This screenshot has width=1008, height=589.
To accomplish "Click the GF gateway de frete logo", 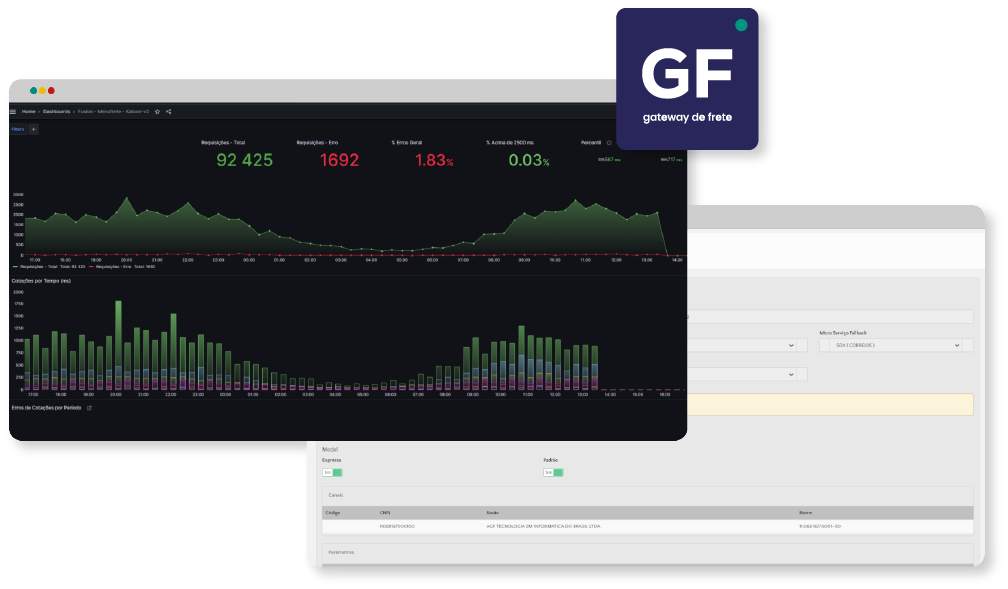I will tap(687, 79).
